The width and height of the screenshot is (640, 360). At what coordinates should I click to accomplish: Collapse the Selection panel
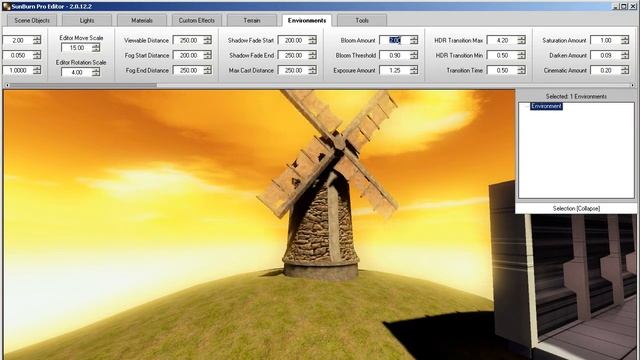[576, 208]
